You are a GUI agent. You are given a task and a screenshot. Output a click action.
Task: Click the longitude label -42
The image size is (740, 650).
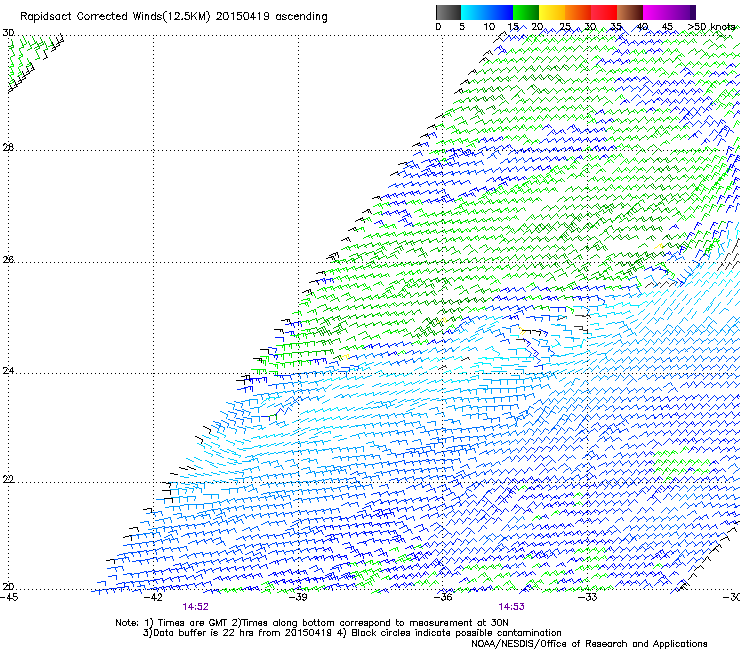click(x=153, y=597)
